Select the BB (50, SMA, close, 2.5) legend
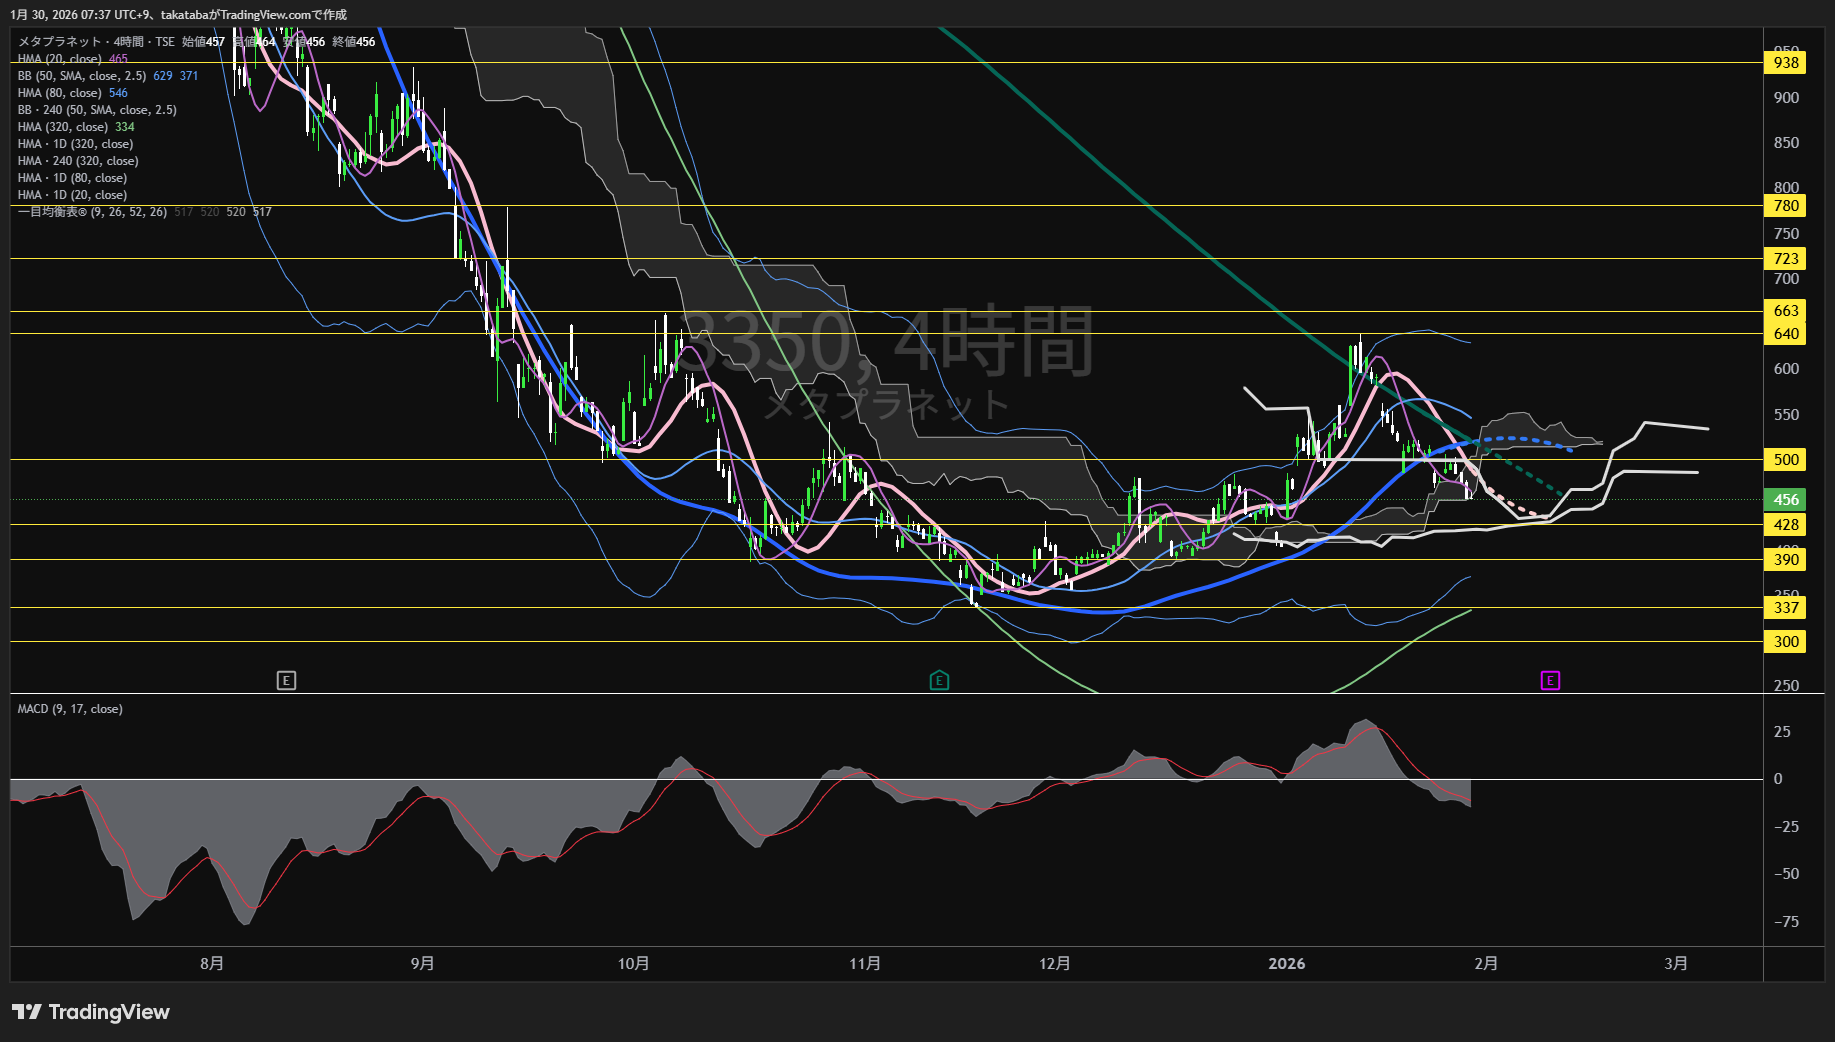Screen dimensions: 1835x1042 pyautogui.click(x=82, y=76)
